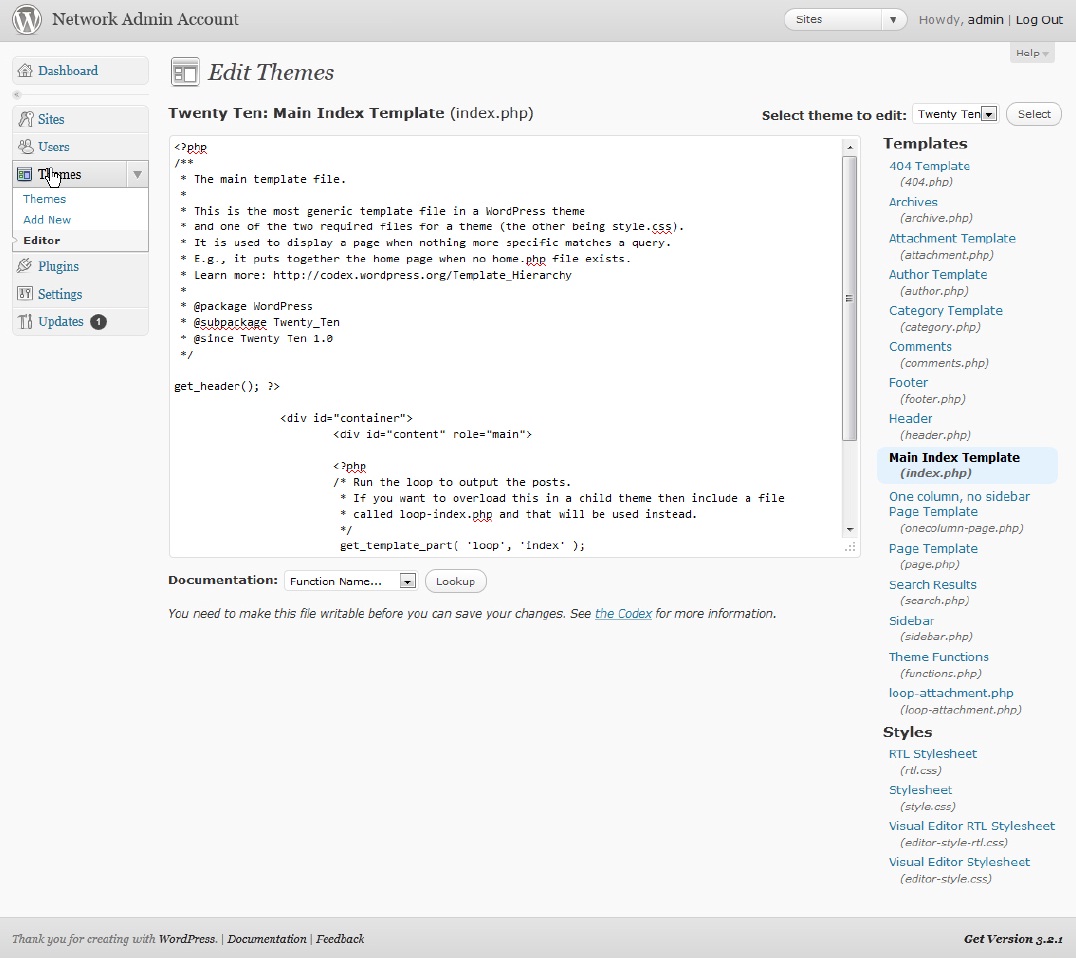Click the Dashboard house icon
The height and width of the screenshot is (958, 1076).
pos(25,71)
